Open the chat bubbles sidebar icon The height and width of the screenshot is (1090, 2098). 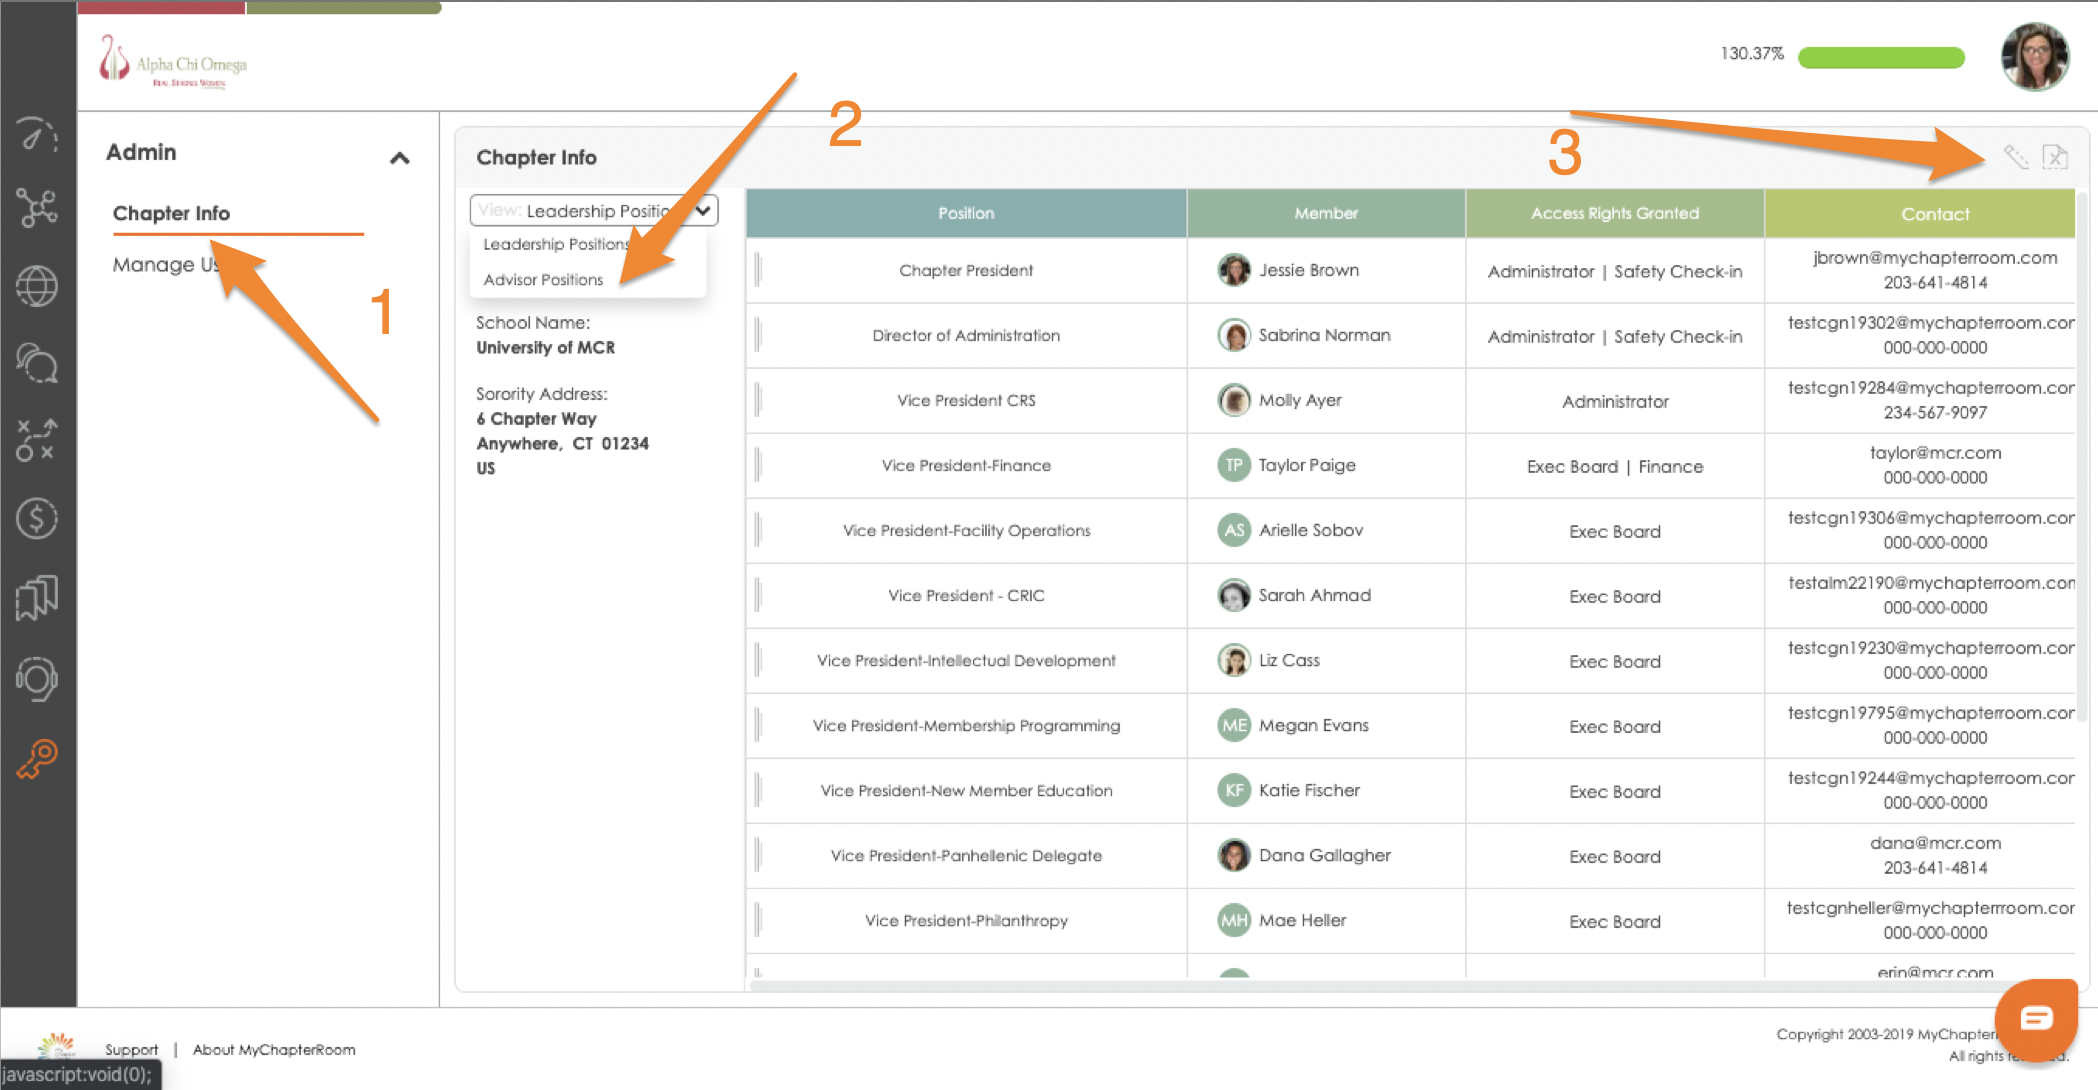coord(37,363)
